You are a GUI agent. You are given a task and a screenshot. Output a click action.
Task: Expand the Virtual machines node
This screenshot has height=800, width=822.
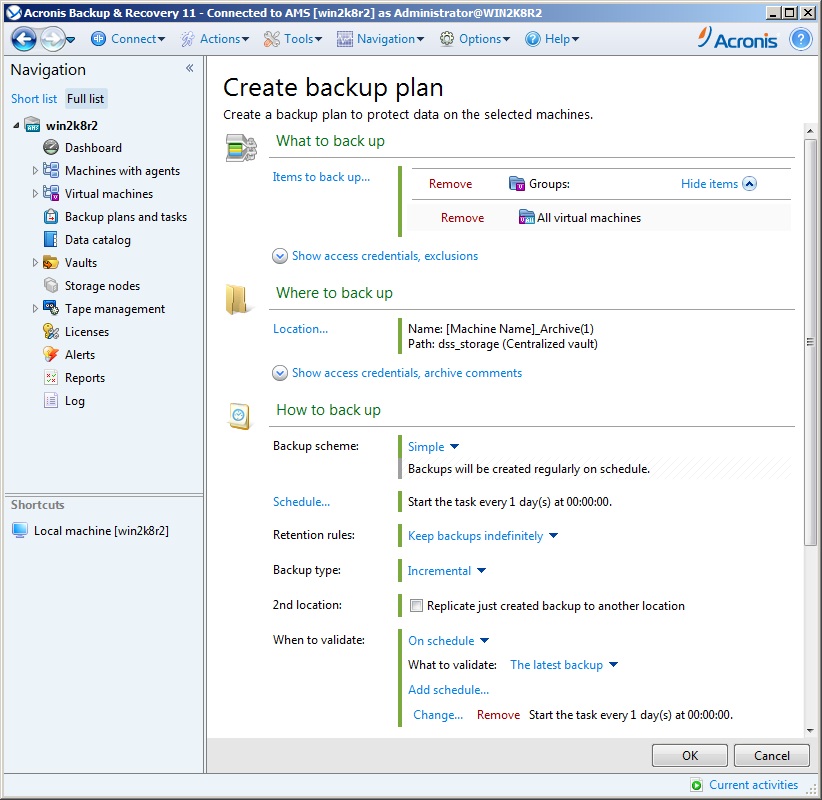(x=35, y=194)
